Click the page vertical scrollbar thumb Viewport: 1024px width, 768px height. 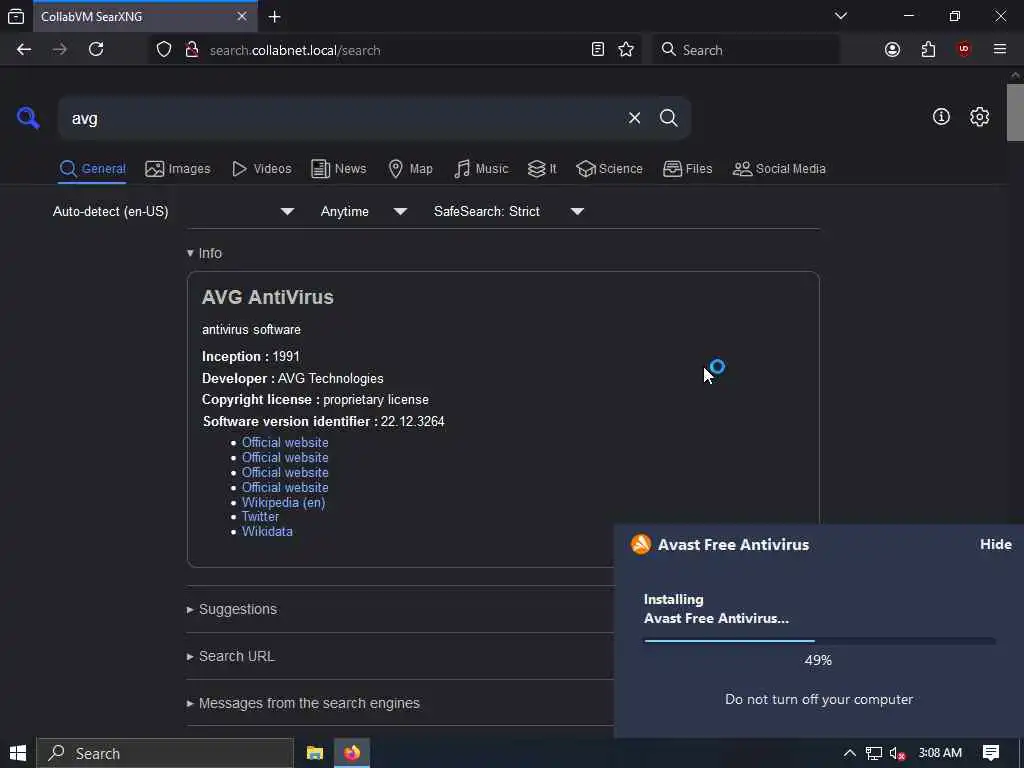click(1015, 112)
